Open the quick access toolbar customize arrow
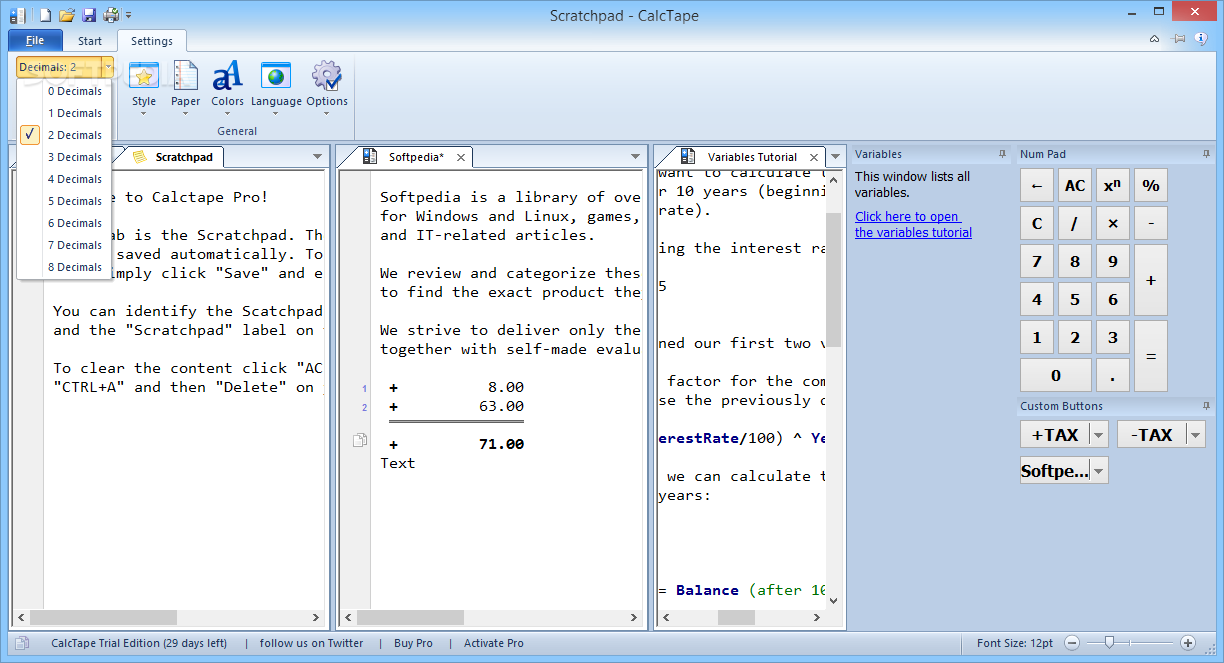 coord(129,16)
